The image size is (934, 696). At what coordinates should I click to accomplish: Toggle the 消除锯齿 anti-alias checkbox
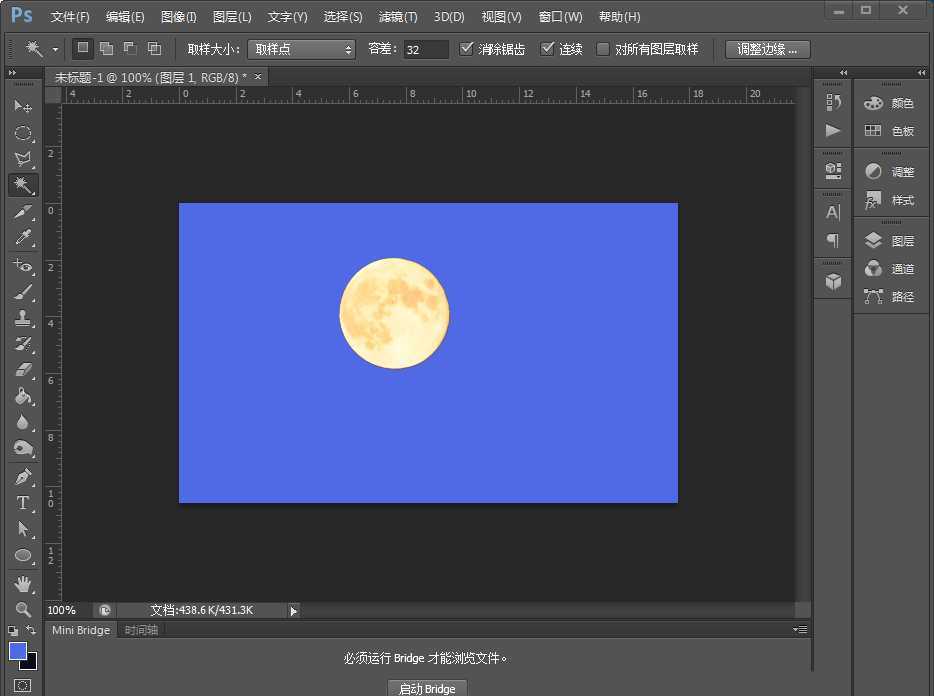point(467,48)
